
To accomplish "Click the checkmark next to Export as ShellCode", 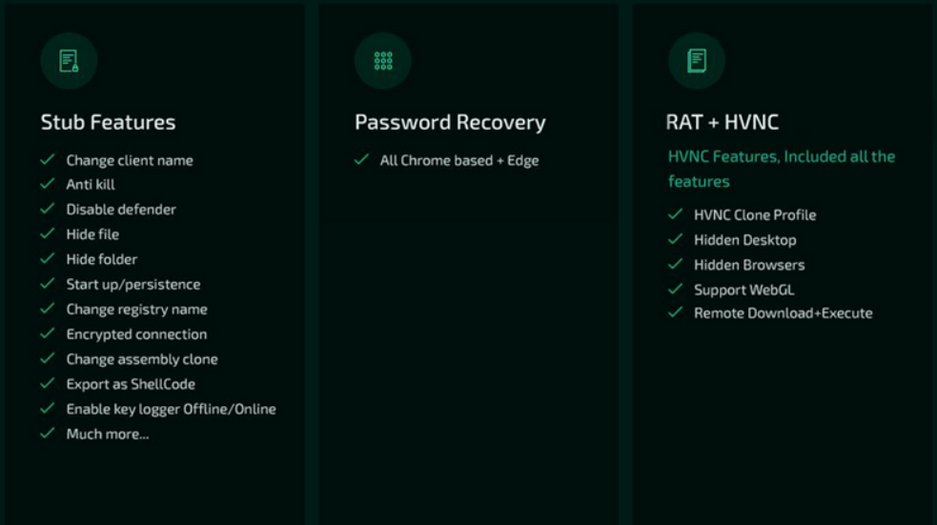I will click(47, 383).
